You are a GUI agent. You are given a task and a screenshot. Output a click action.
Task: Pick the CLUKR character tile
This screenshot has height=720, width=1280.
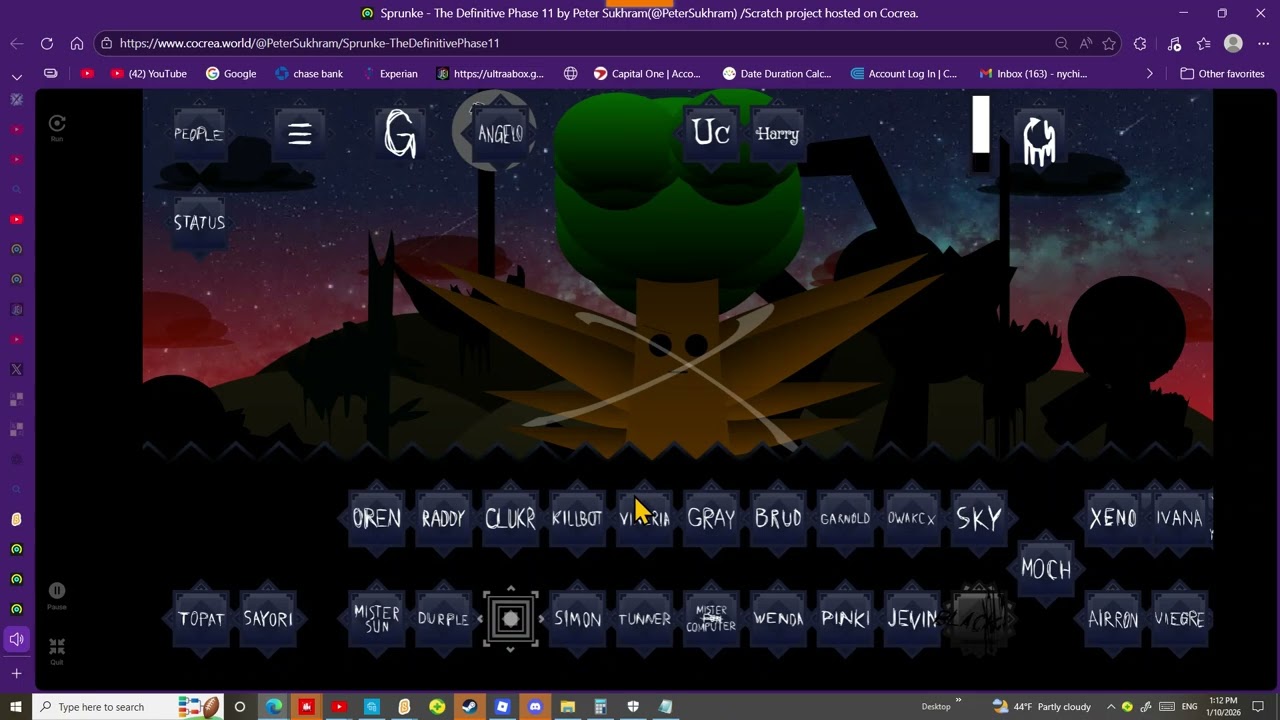(x=510, y=518)
